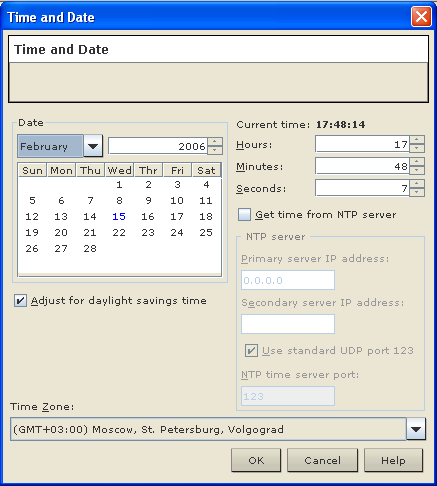
Task: Click the OK button
Action: tap(256, 460)
